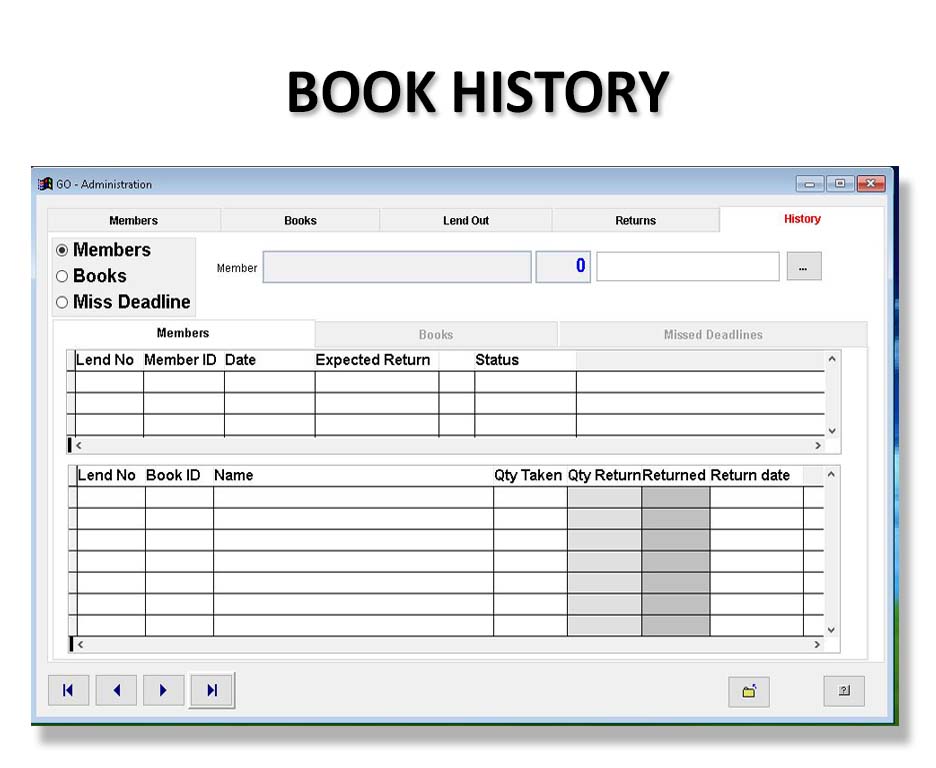
Task: Jump to the last record button
Action: [x=211, y=690]
